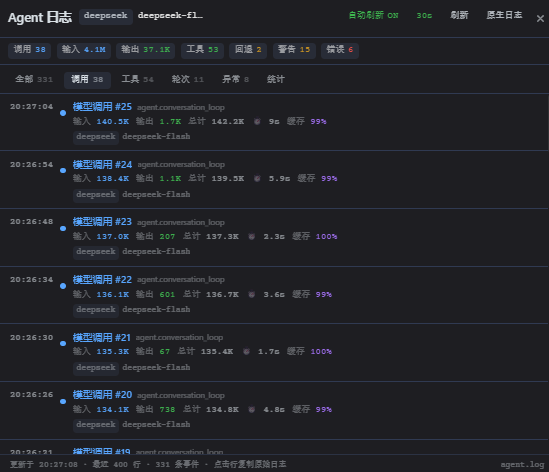Click the deepseek tag in call #20 row
Image resolution: width=549 pixels, height=472 pixels.
tap(96, 425)
